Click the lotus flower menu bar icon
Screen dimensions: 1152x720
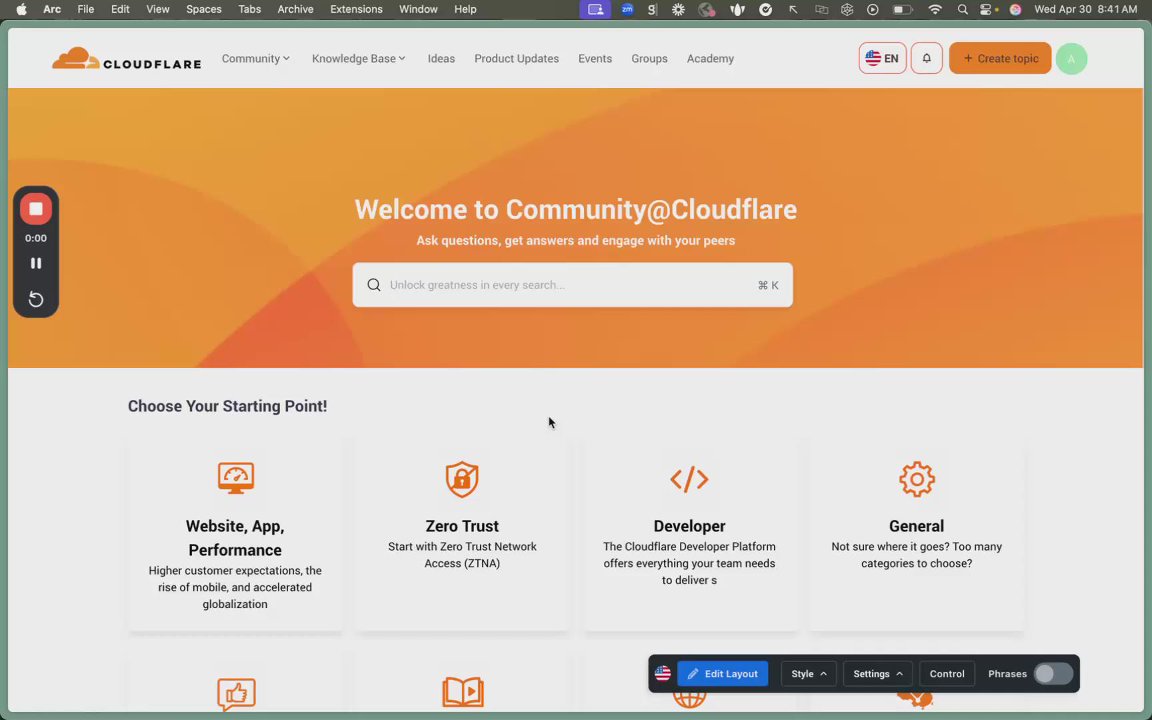(737, 10)
